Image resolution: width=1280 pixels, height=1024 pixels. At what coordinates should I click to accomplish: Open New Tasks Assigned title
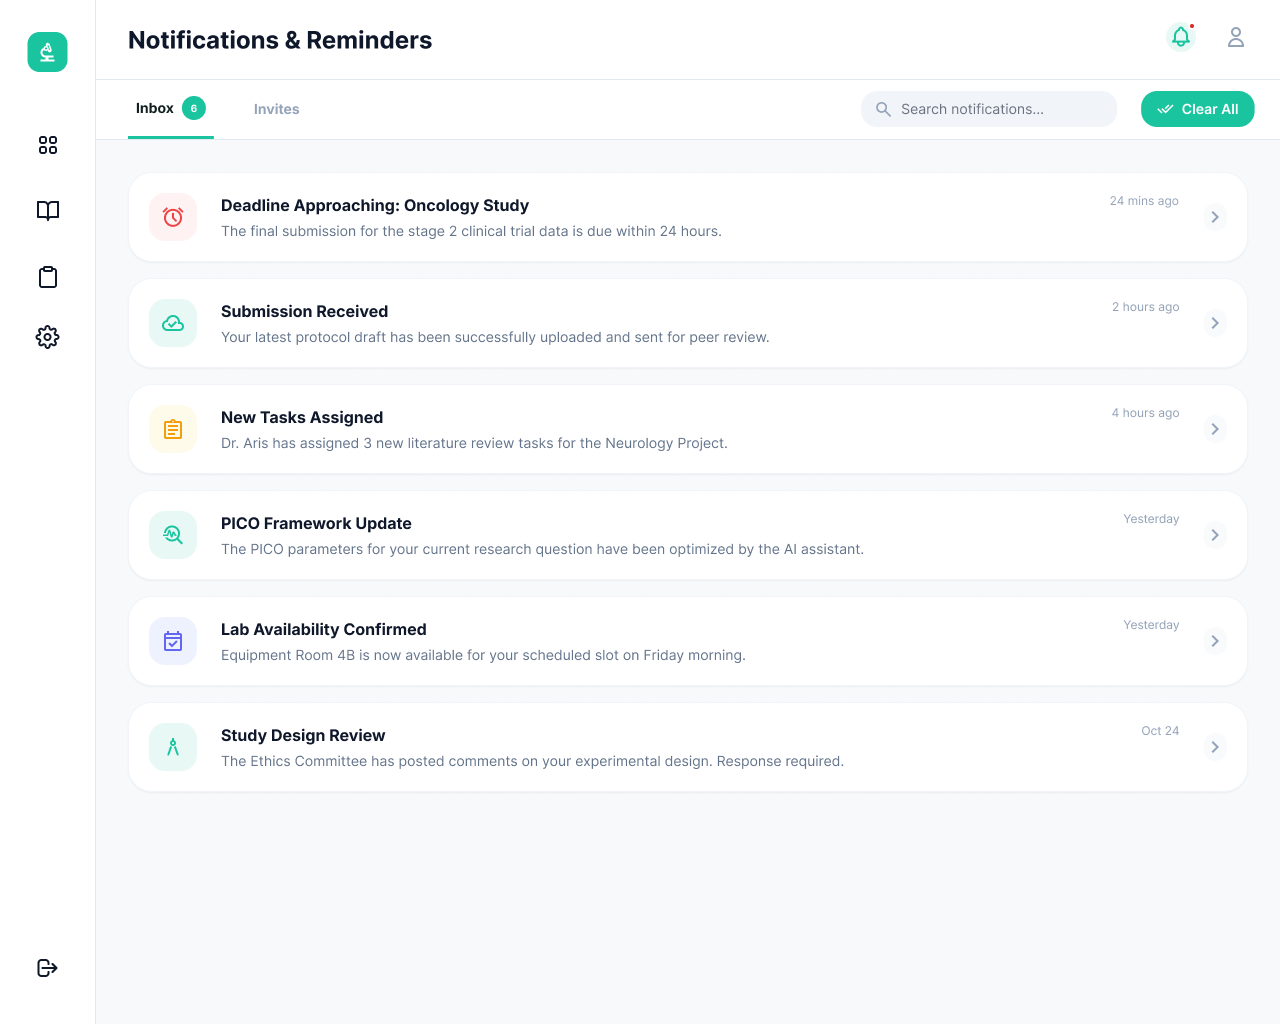(x=302, y=417)
